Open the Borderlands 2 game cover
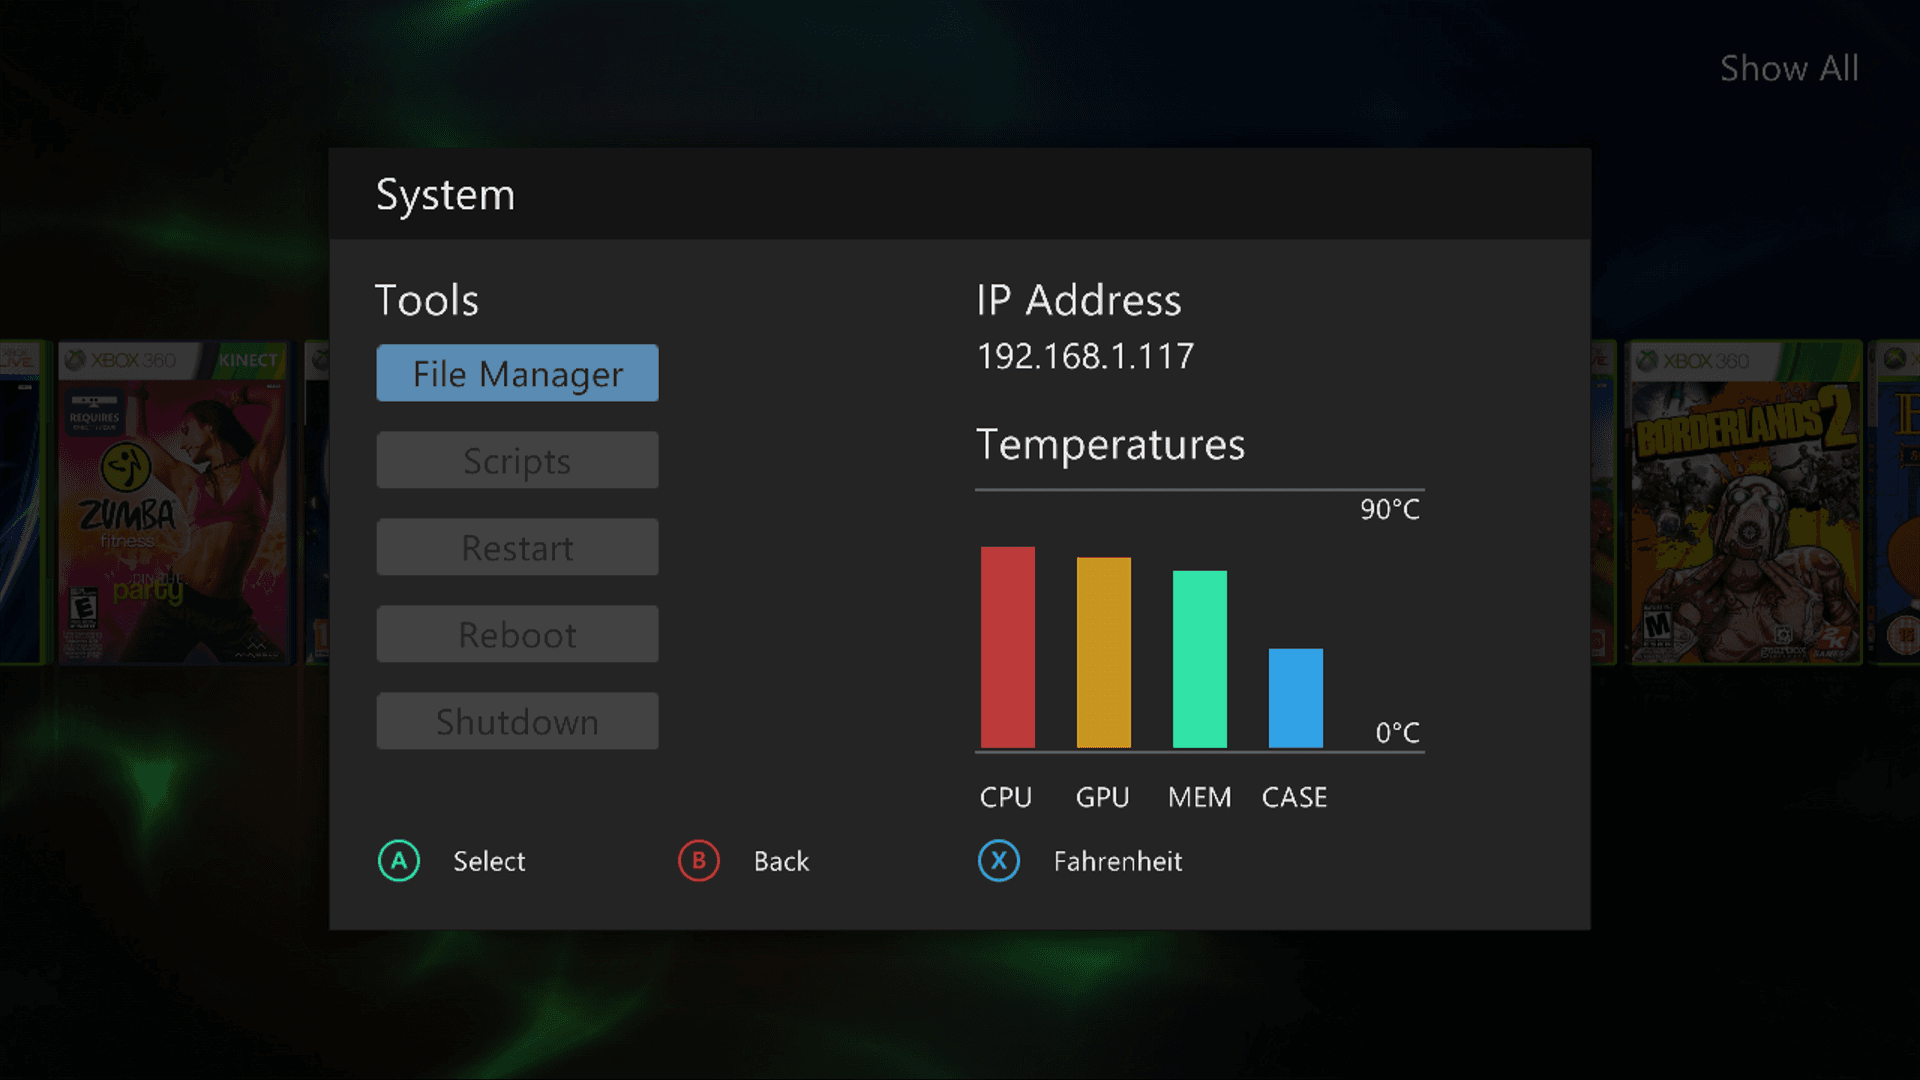 pos(1744,500)
